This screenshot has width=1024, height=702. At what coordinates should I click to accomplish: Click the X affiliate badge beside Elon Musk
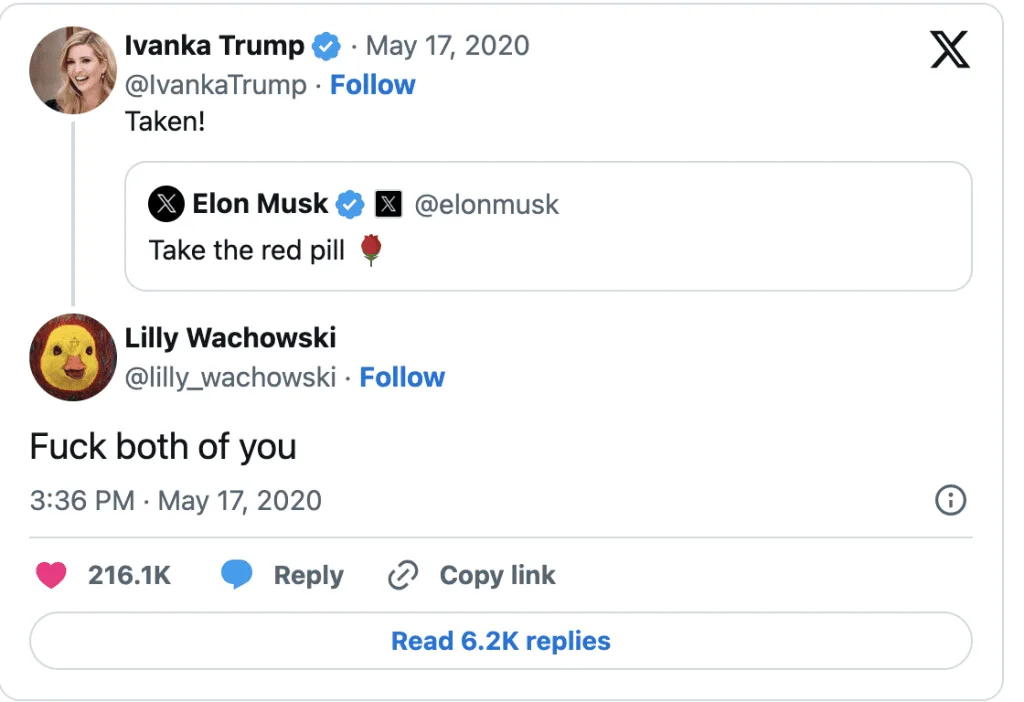[388, 204]
